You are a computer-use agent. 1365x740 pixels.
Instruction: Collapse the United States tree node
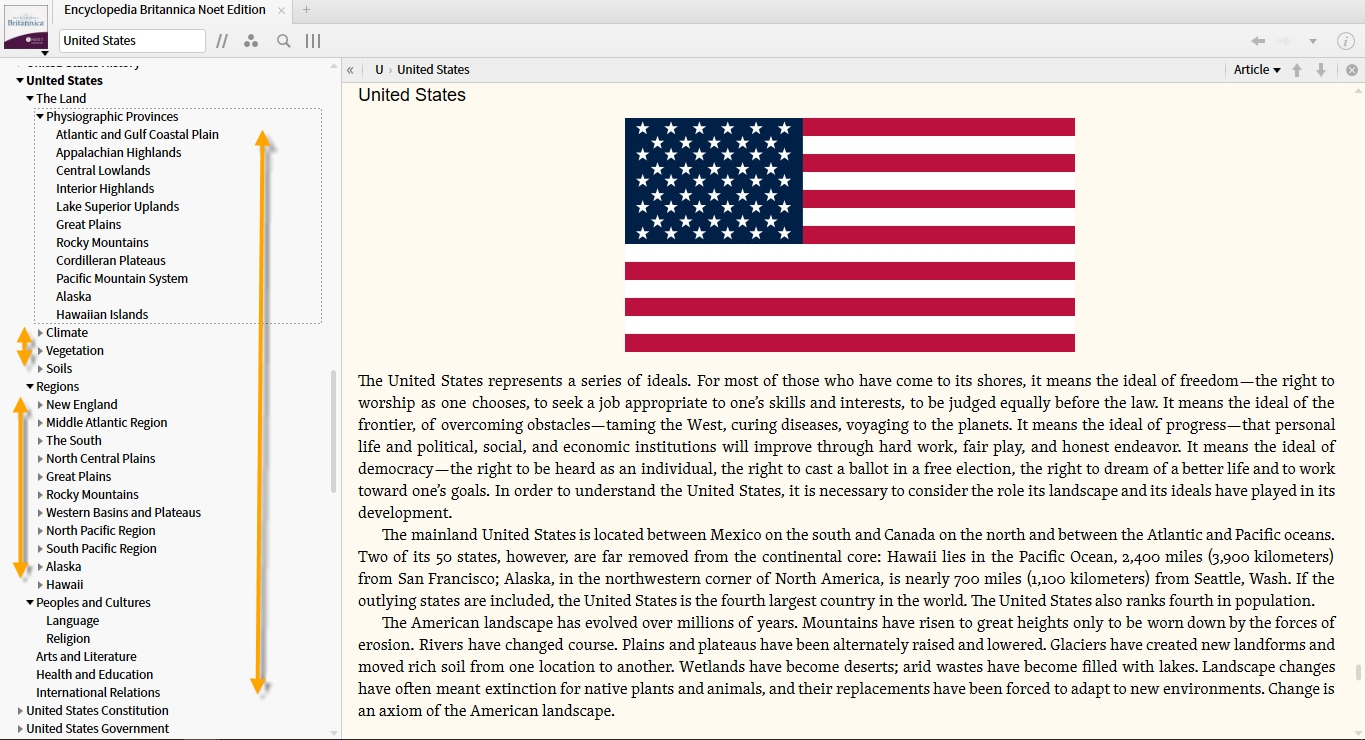tap(20, 81)
